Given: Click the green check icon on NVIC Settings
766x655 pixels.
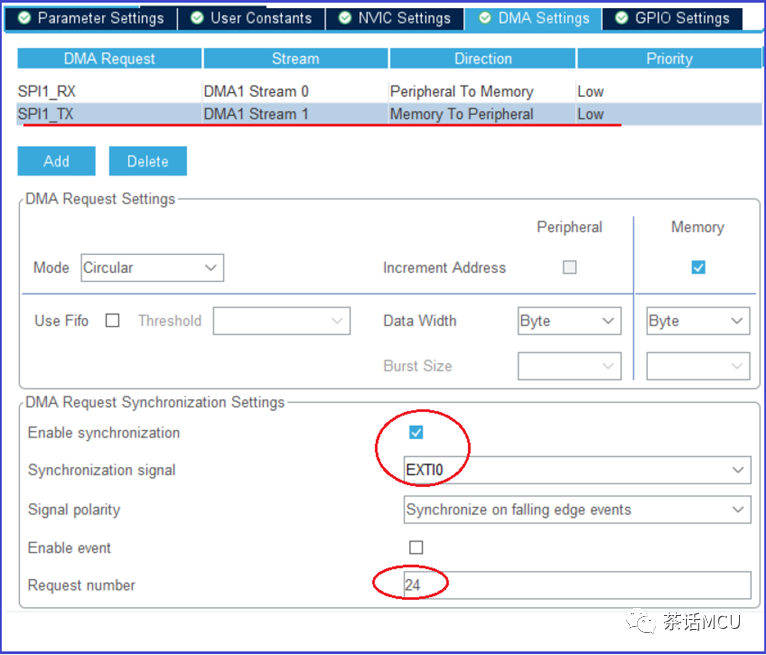Looking at the screenshot, I should click(x=345, y=18).
